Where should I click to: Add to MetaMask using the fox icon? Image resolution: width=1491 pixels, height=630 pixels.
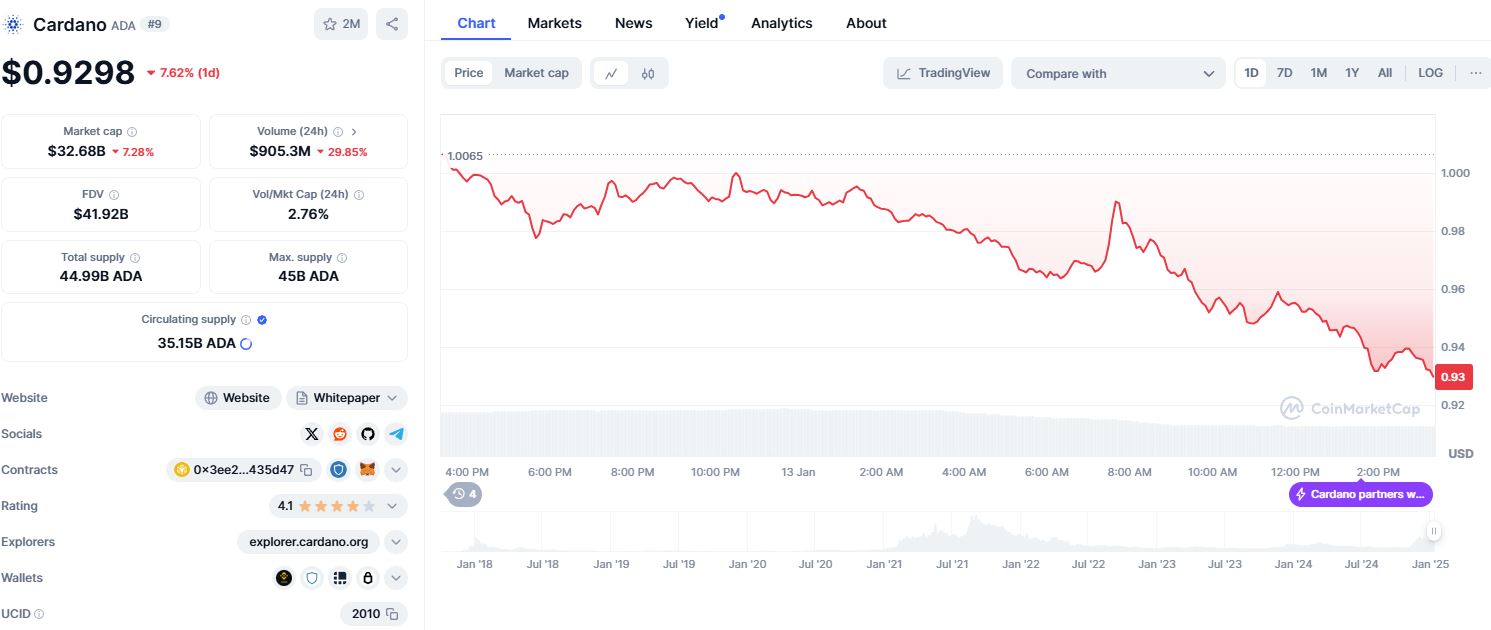pos(368,470)
